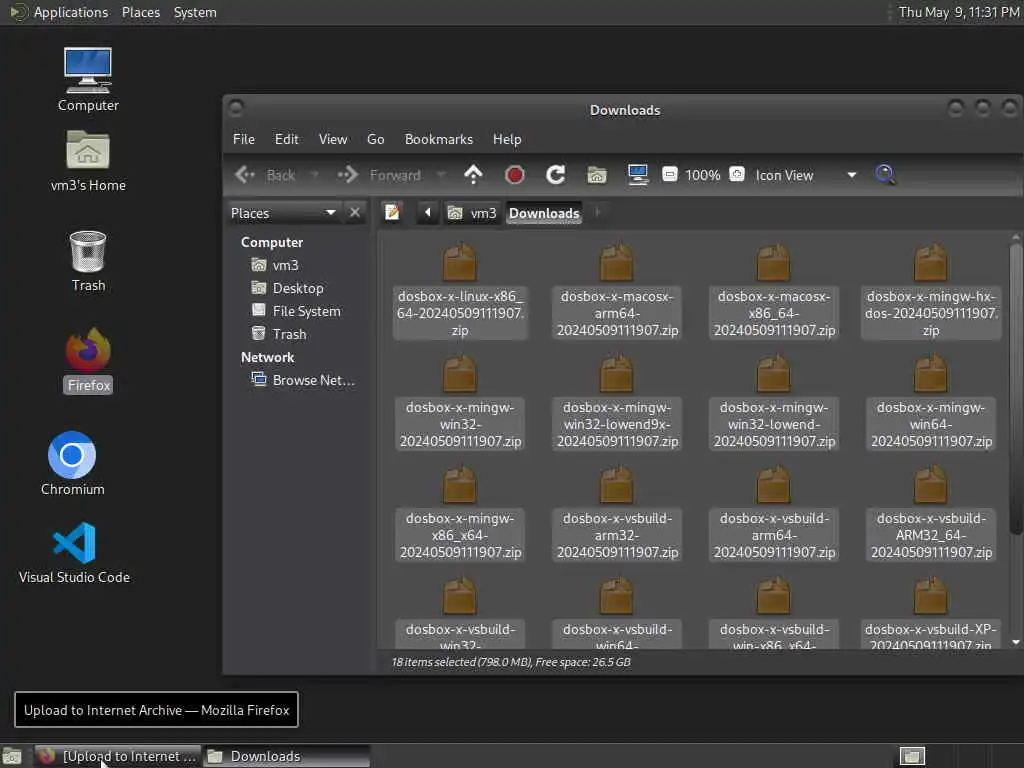The width and height of the screenshot is (1024, 768).
Task: Click the red Stop loading icon
Action: 515,175
